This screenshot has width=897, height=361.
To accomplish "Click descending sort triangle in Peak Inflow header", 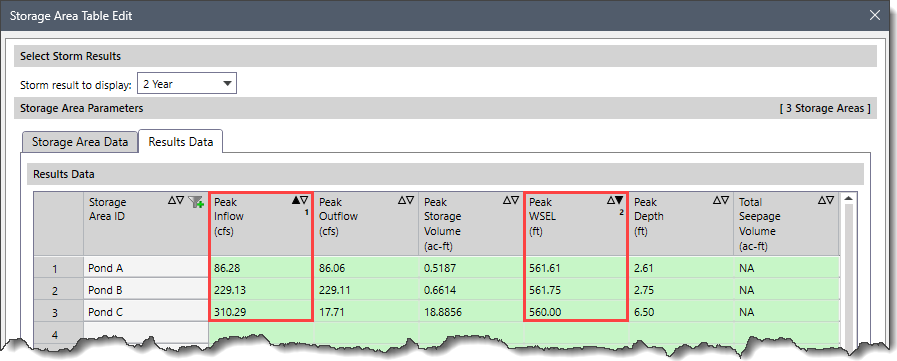I will (304, 200).
